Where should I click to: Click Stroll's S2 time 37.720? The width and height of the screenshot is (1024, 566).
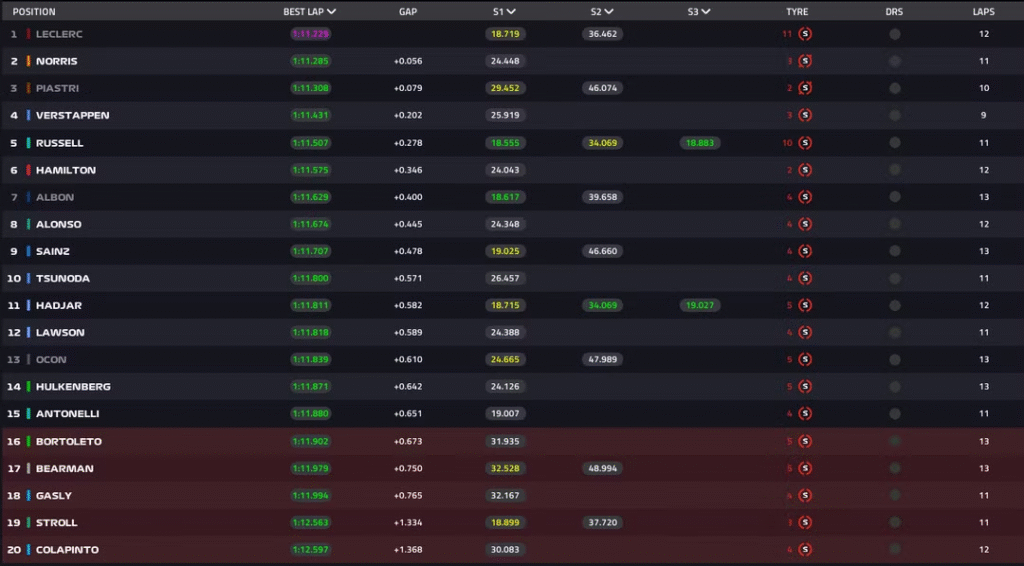pyautogui.click(x=602, y=522)
